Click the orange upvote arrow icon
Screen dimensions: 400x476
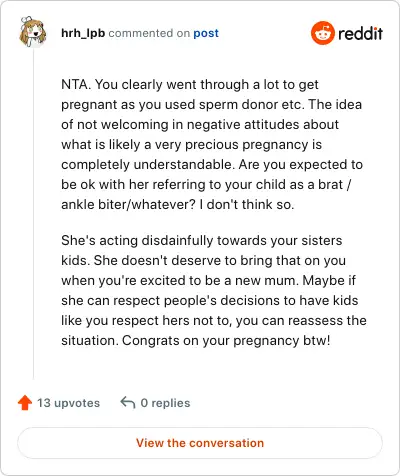[x=25, y=403]
